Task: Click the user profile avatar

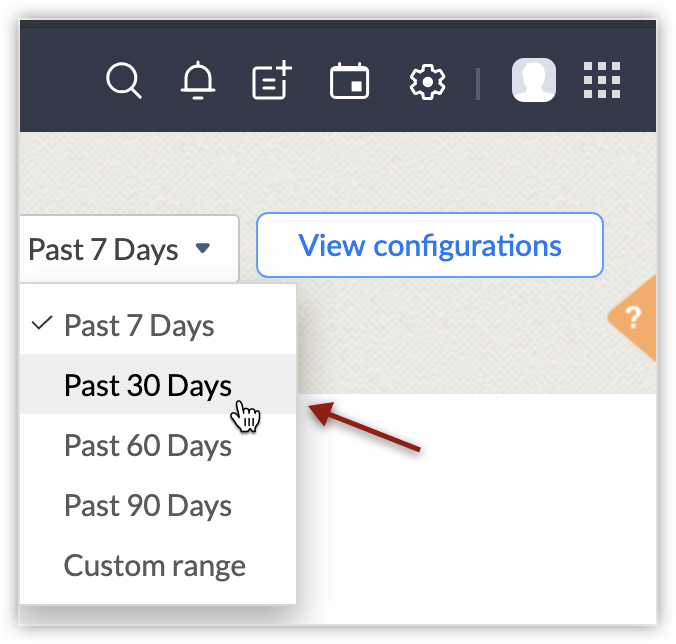Action: (534, 80)
